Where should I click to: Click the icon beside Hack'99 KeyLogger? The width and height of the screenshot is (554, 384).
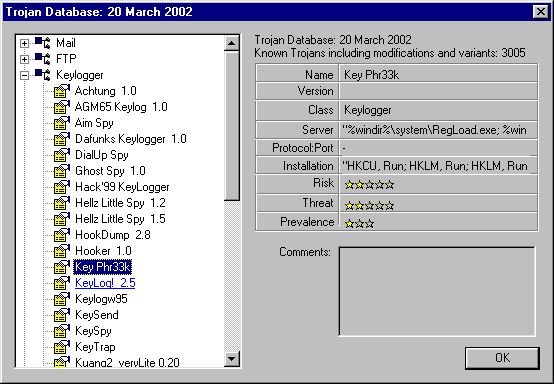tap(62, 187)
